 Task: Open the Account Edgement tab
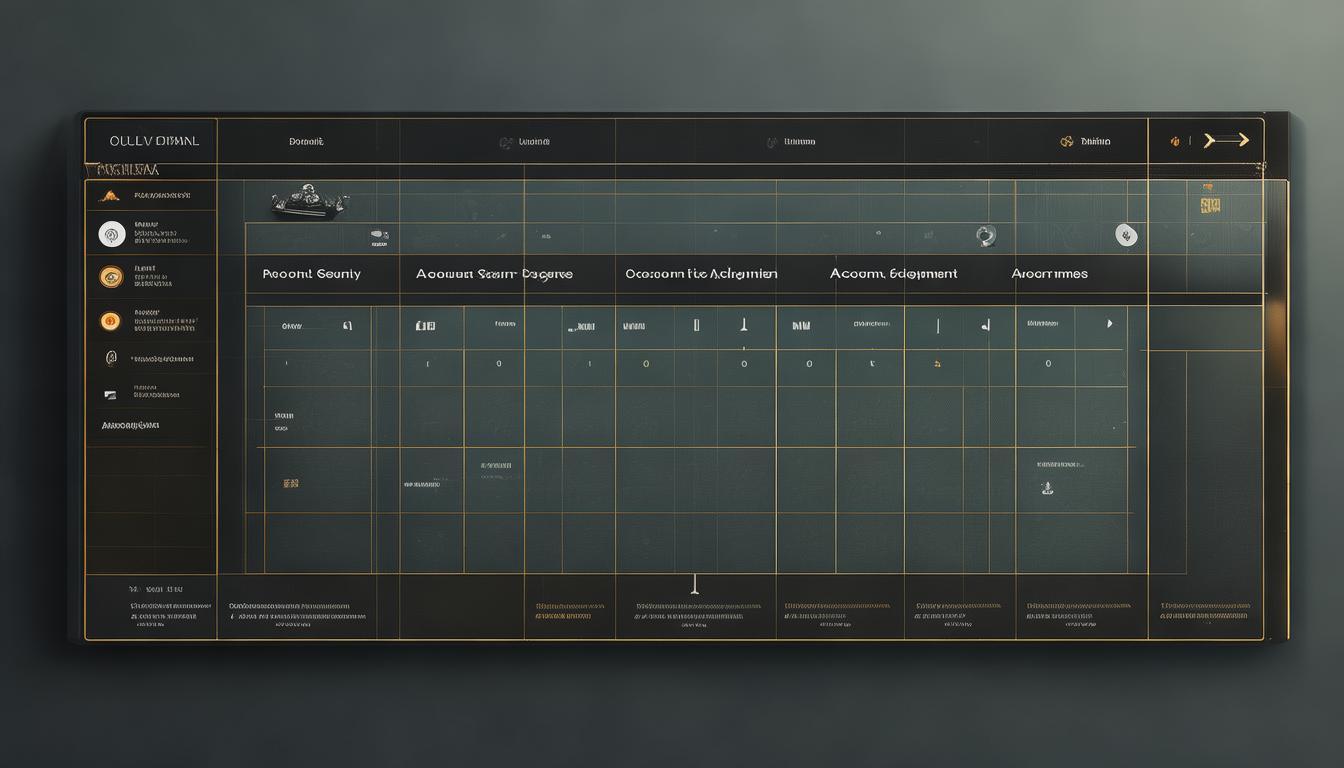click(x=893, y=274)
